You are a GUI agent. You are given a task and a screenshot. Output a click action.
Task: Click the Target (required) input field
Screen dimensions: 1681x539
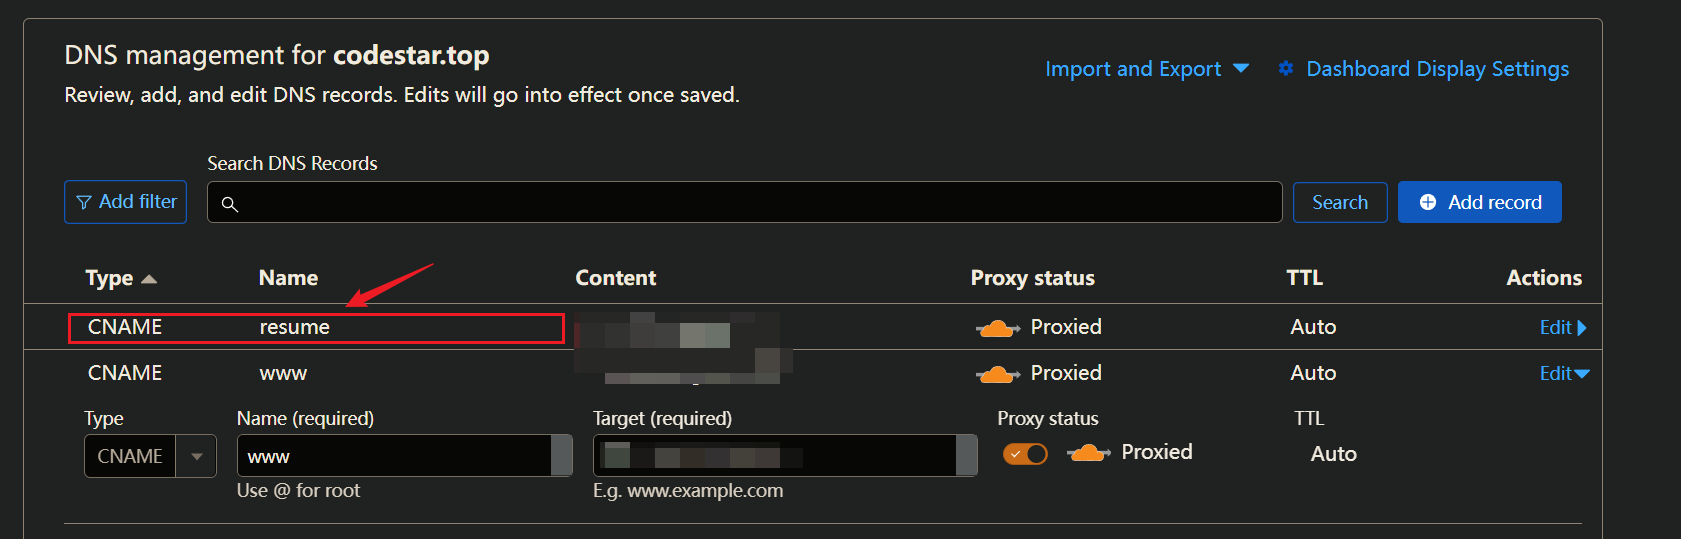pos(785,456)
